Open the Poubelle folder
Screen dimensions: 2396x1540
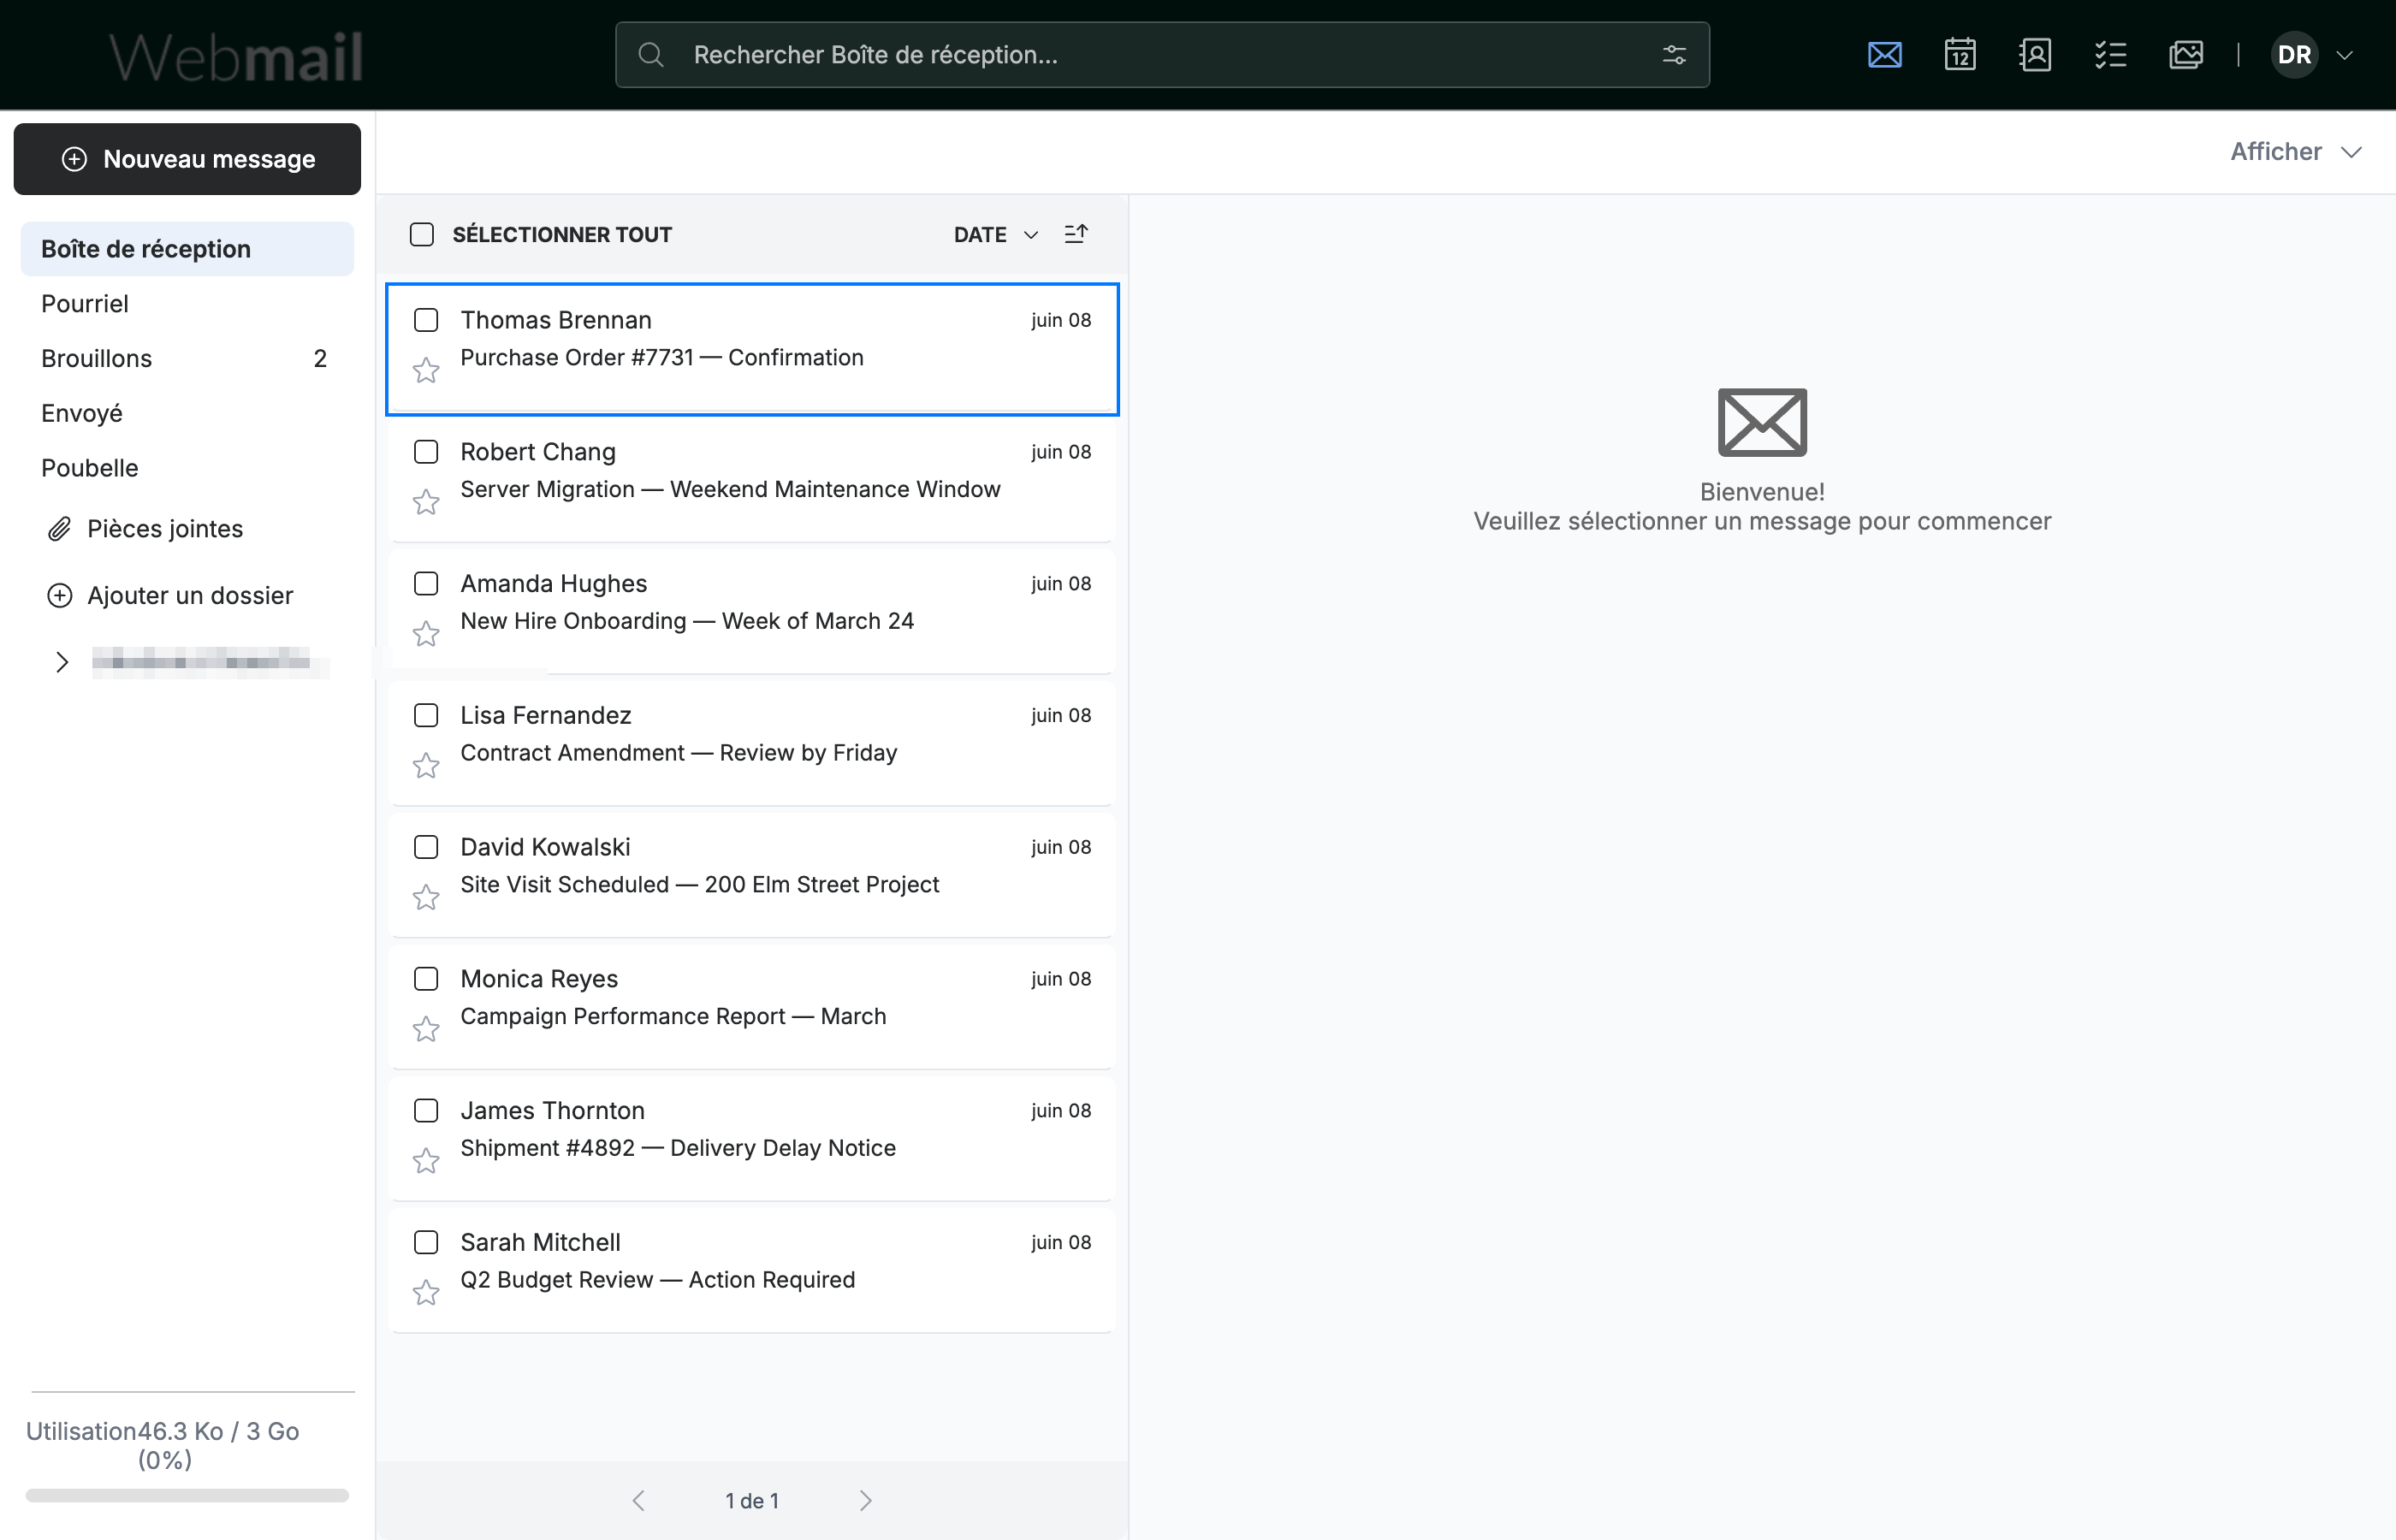click(x=187, y=468)
